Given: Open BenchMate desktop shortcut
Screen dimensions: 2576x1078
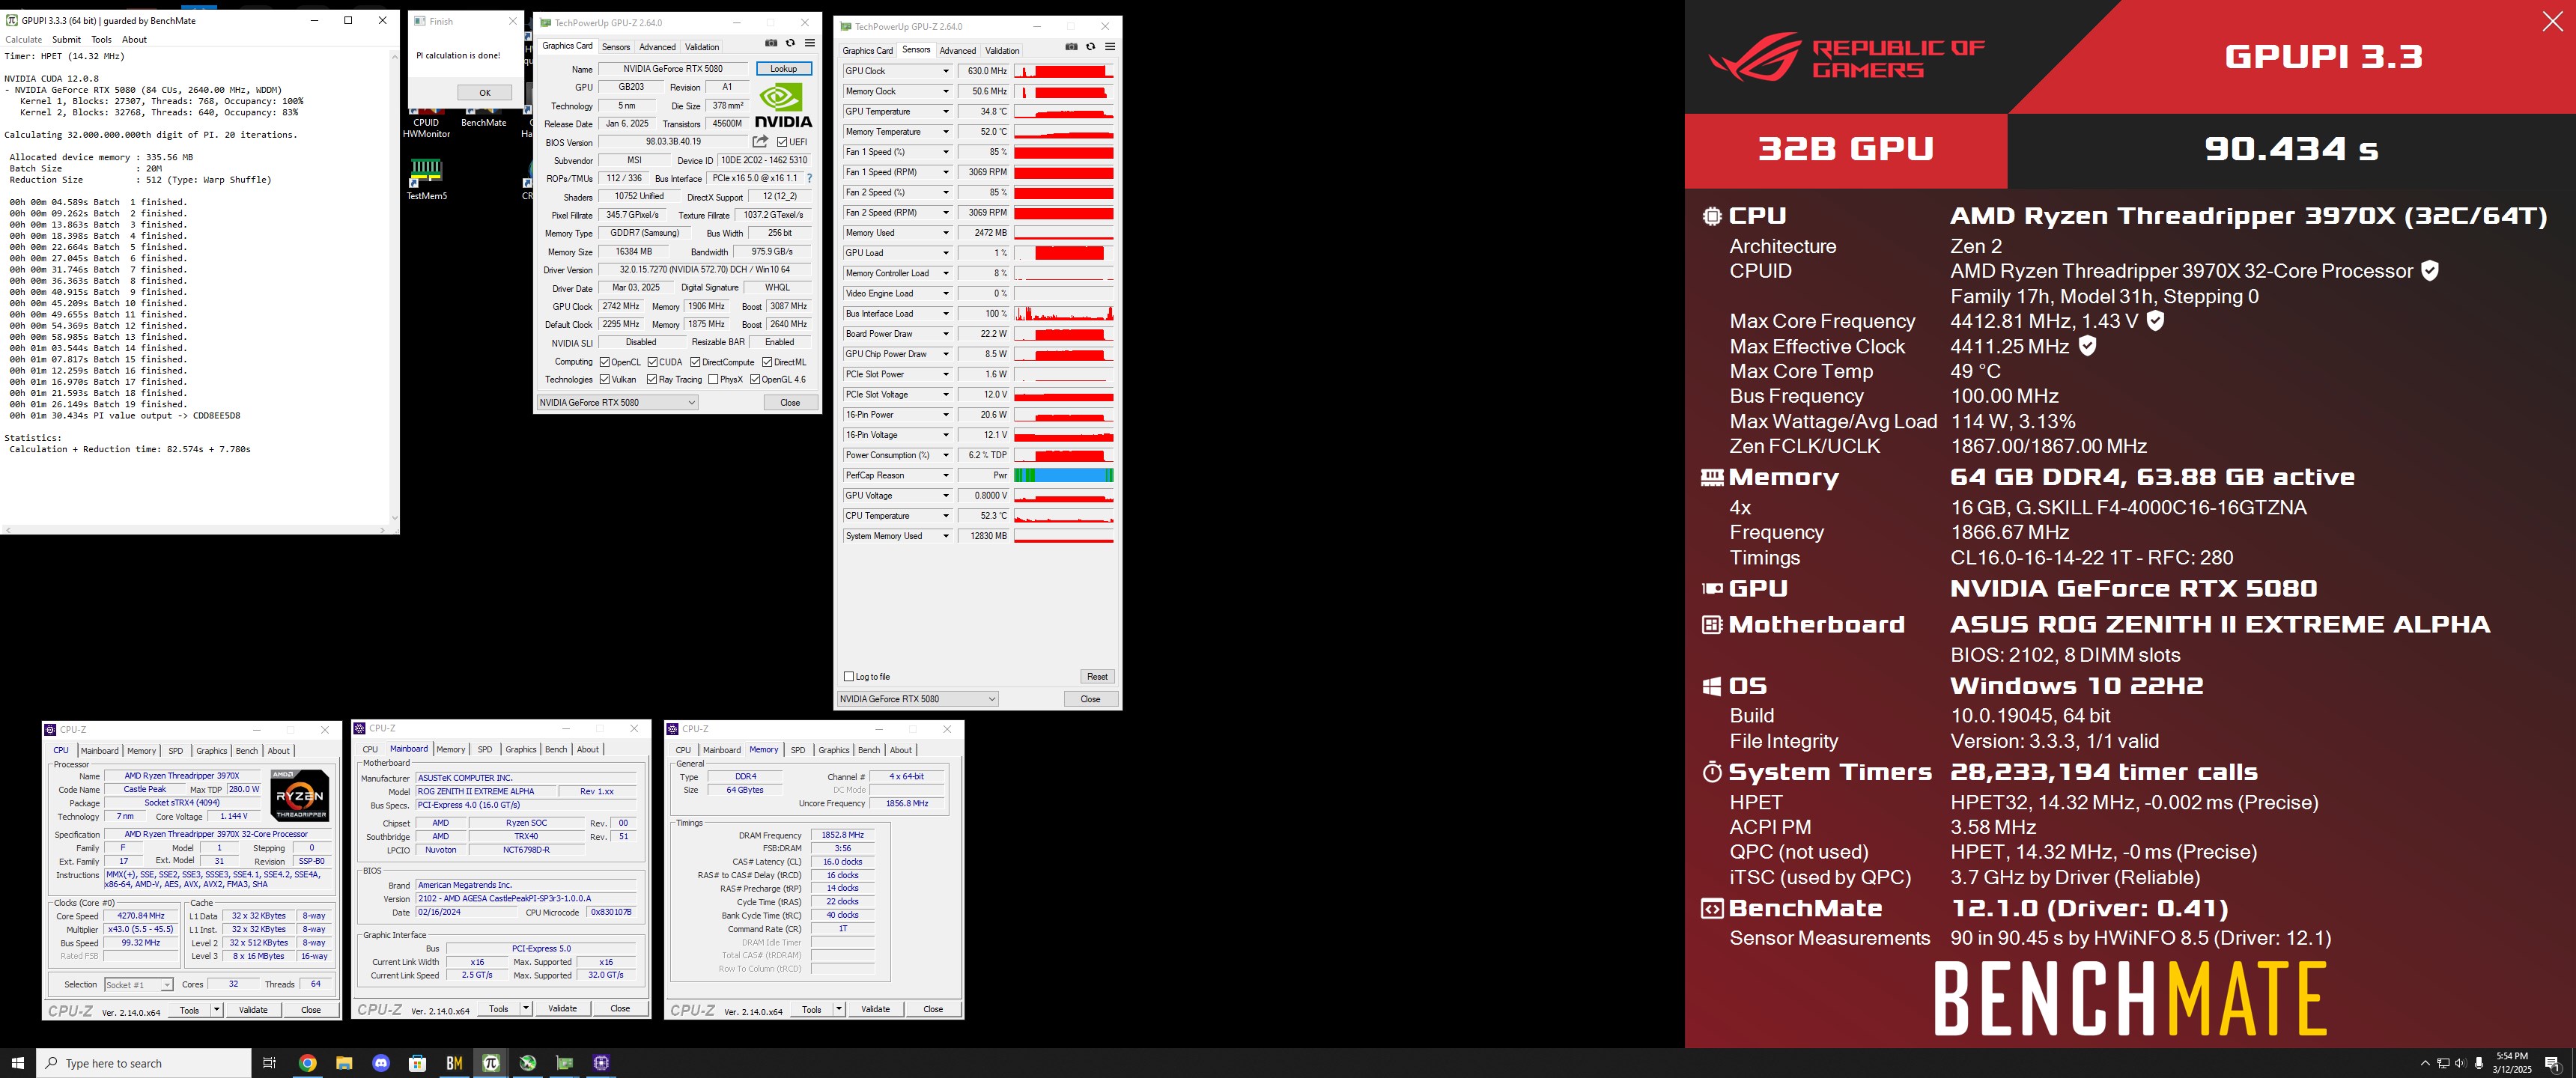Looking at the screenshot, I should (x=483, y=118).
